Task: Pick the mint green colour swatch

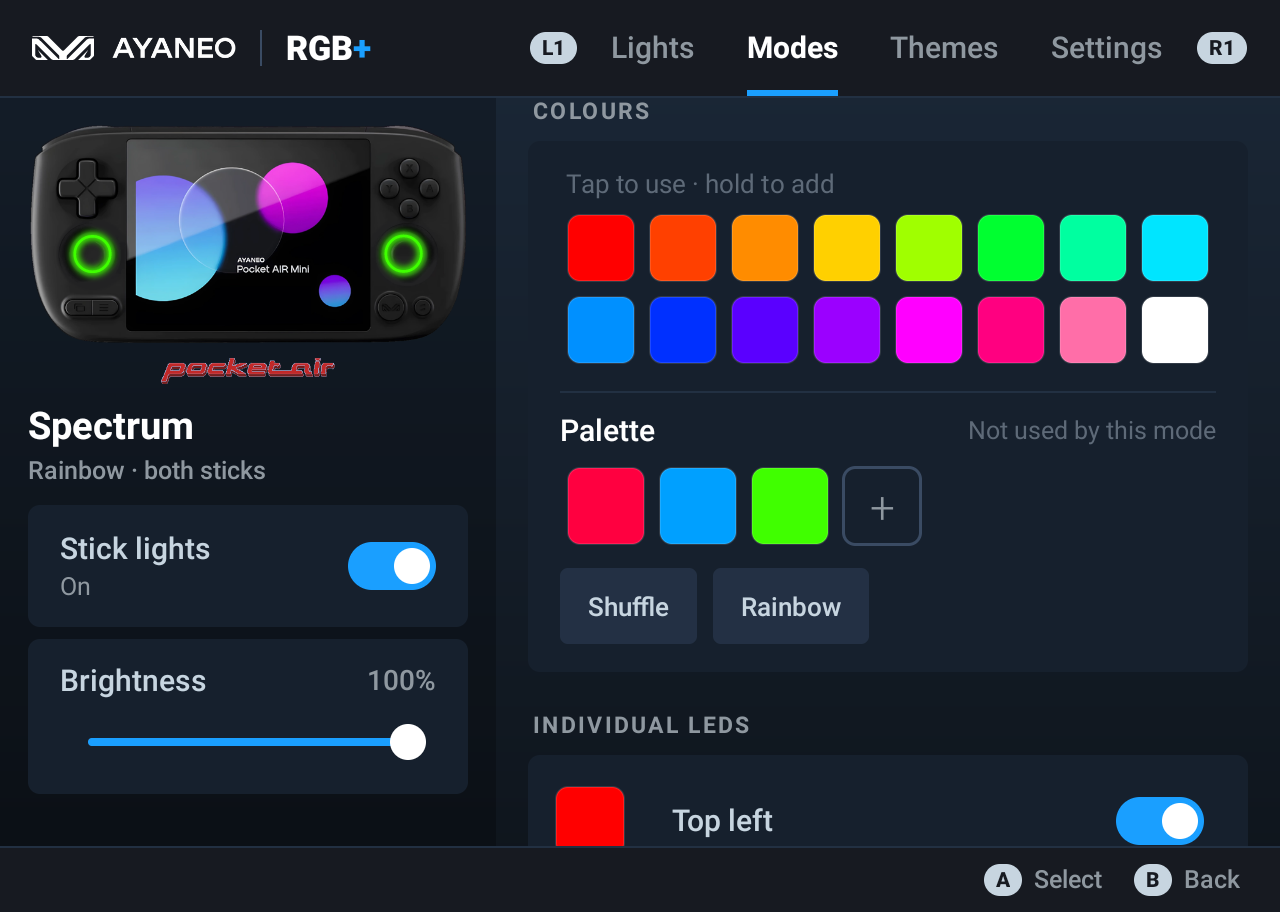Action: [1093, 248]
